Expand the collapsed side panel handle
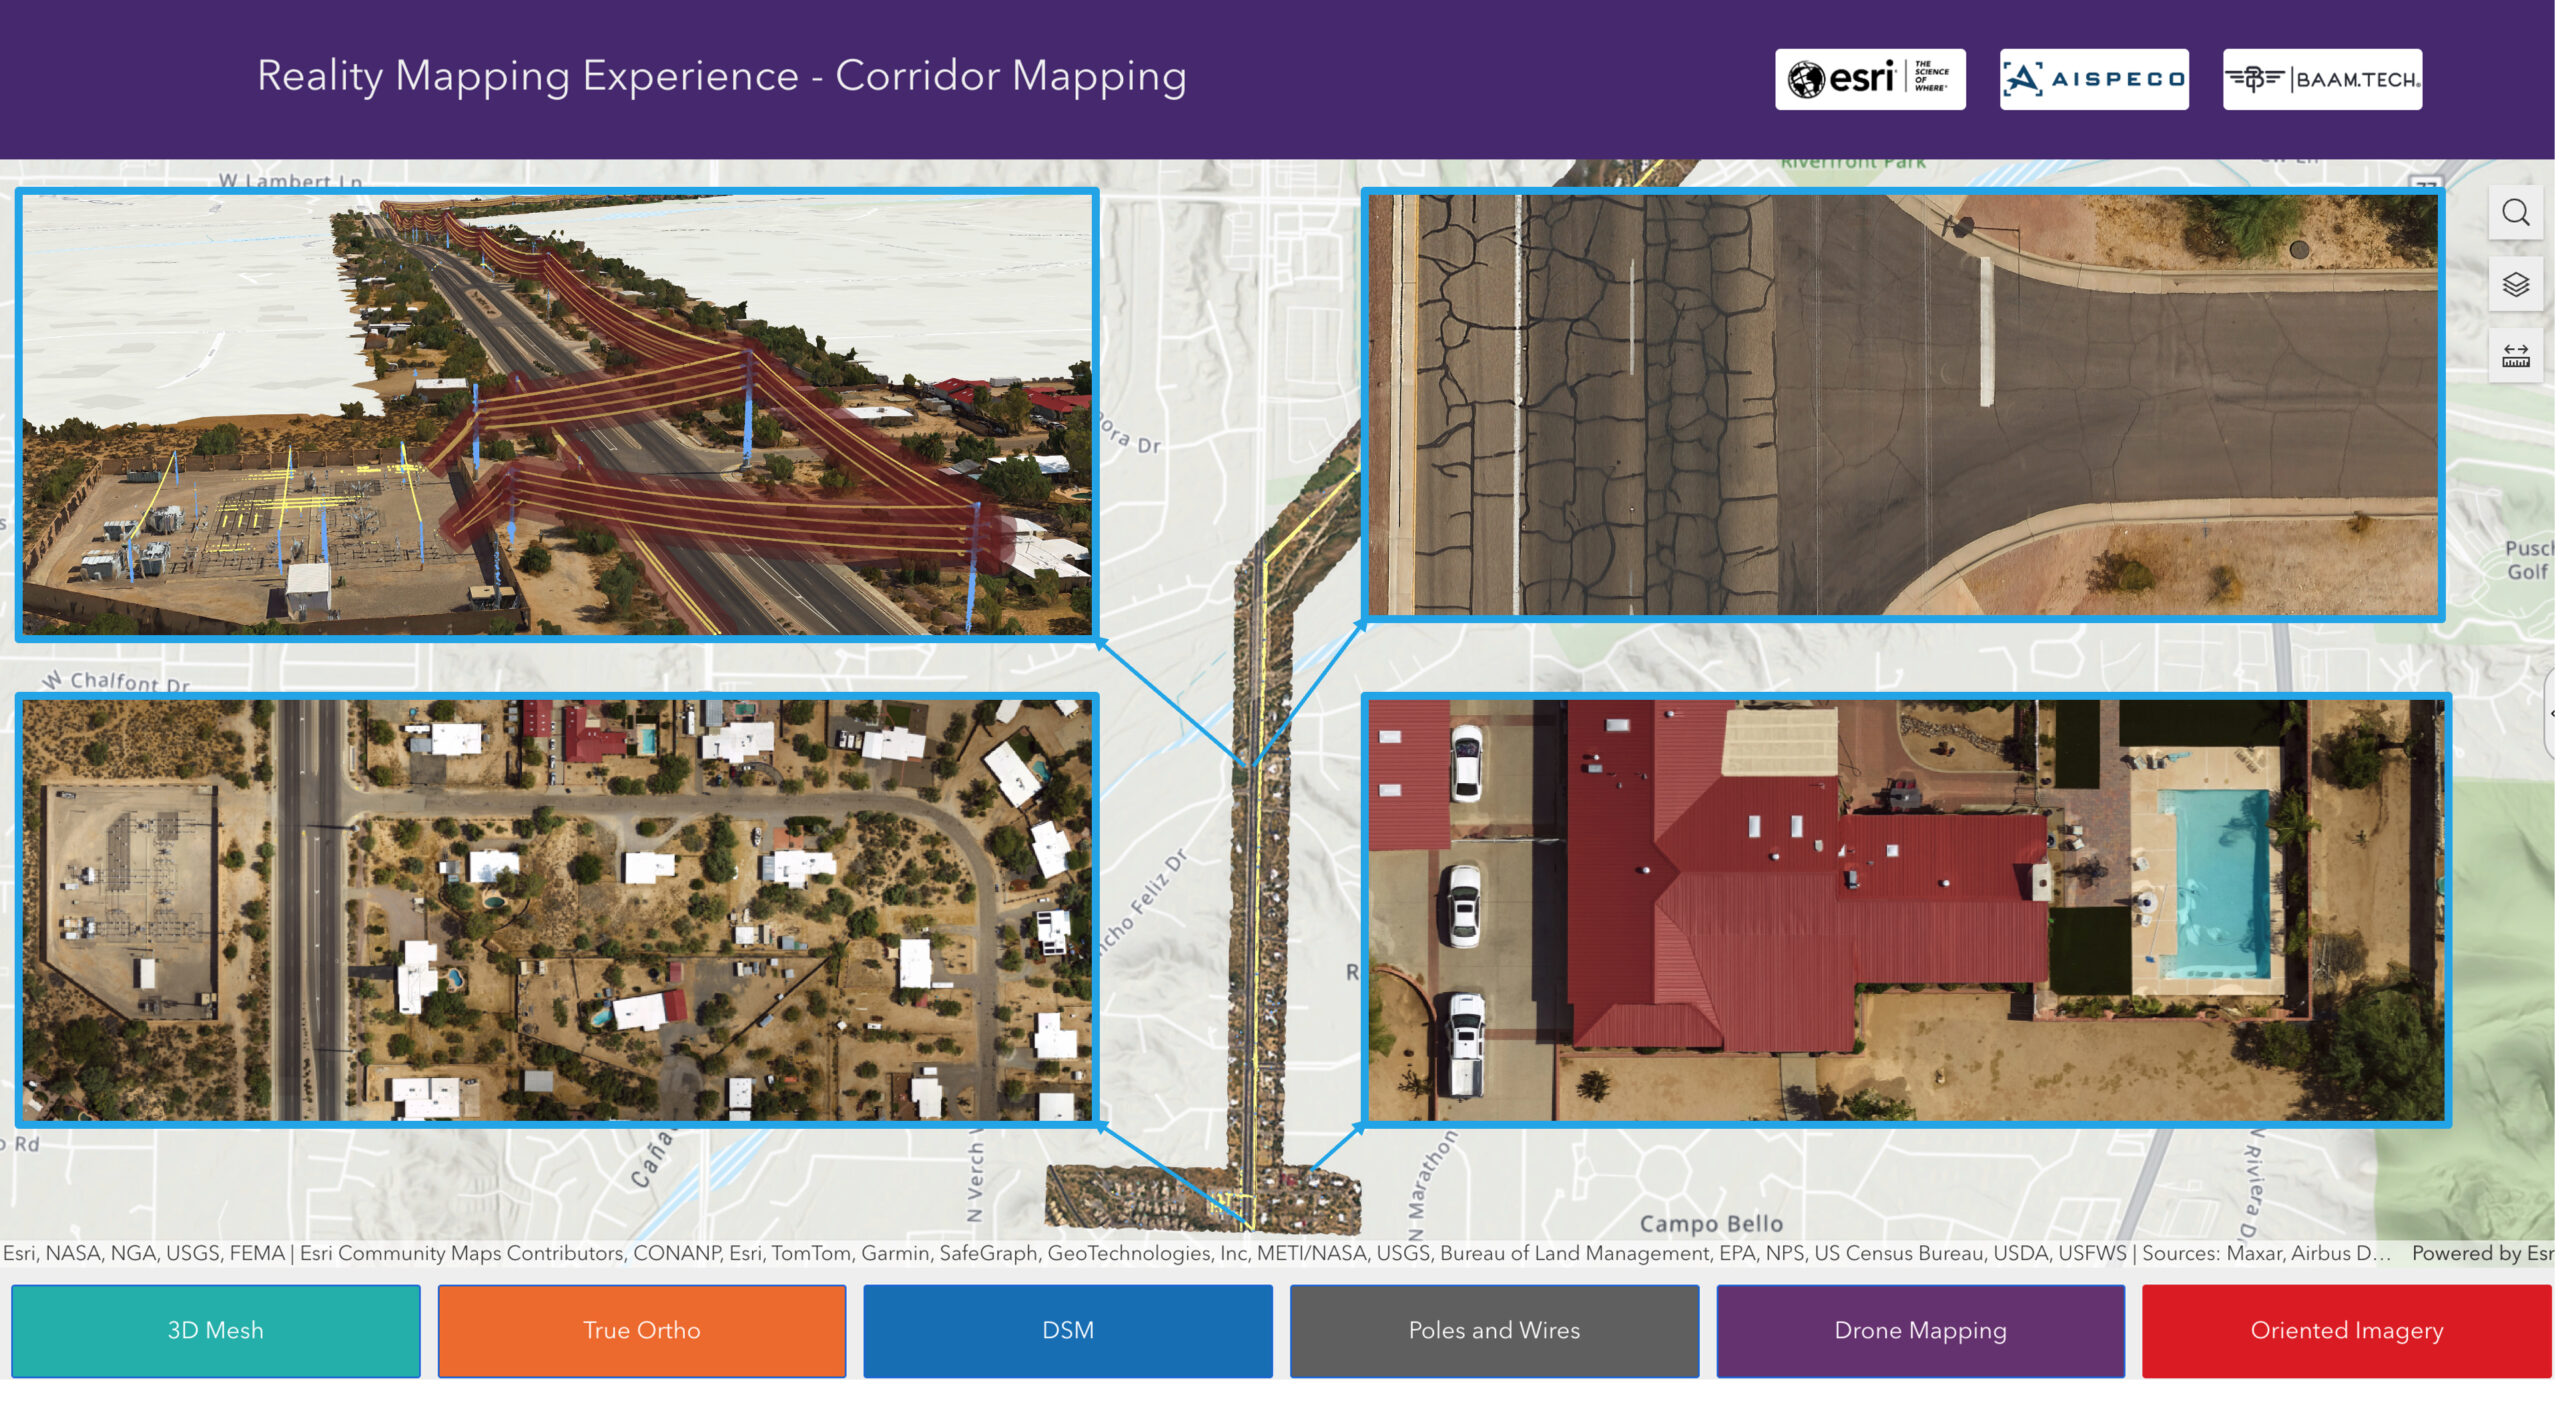This screenshot has width=2560, height=1401. [x=2551, y=713]
